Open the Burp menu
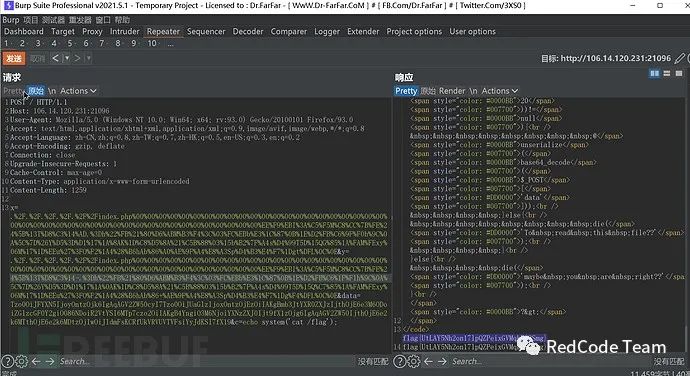Image resolution: width=690 pixels, height=376 pixels. [11, 20]
